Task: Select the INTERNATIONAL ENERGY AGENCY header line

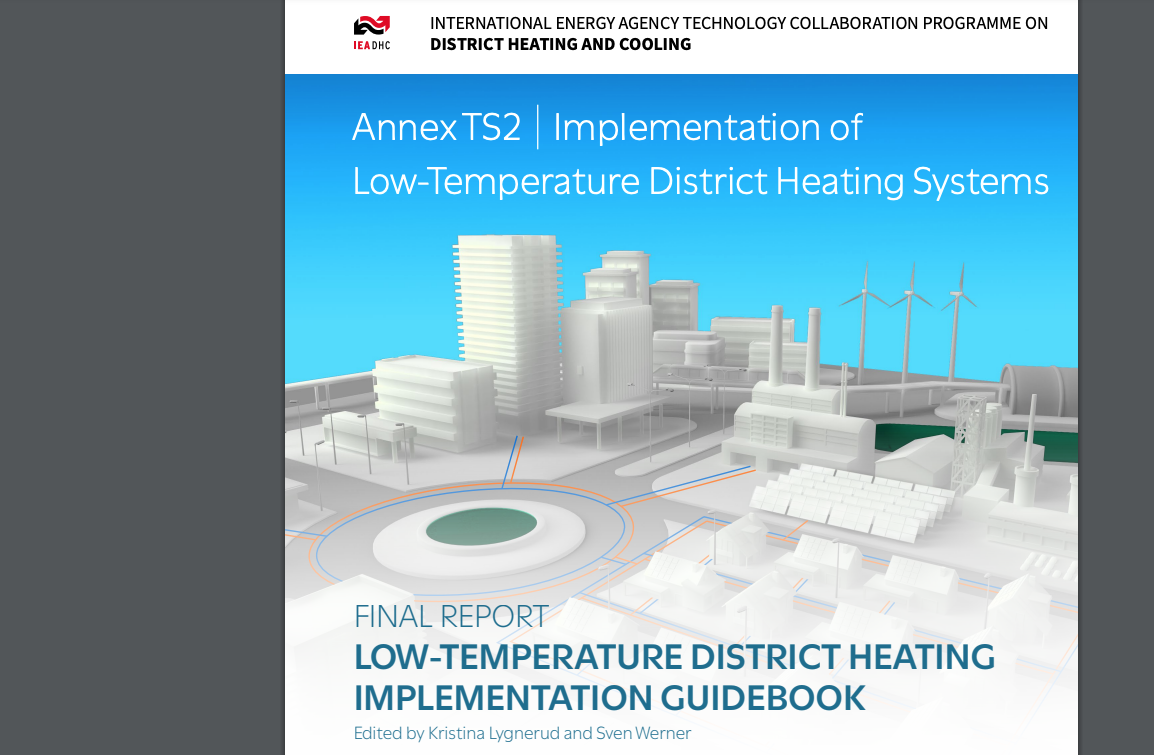Action: pos(739,22)
